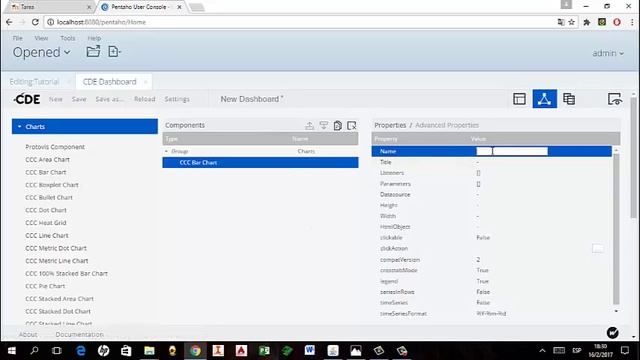The image size is (640, 360).
Task: Collapse the Charts Group row
Action: [167, 151]
